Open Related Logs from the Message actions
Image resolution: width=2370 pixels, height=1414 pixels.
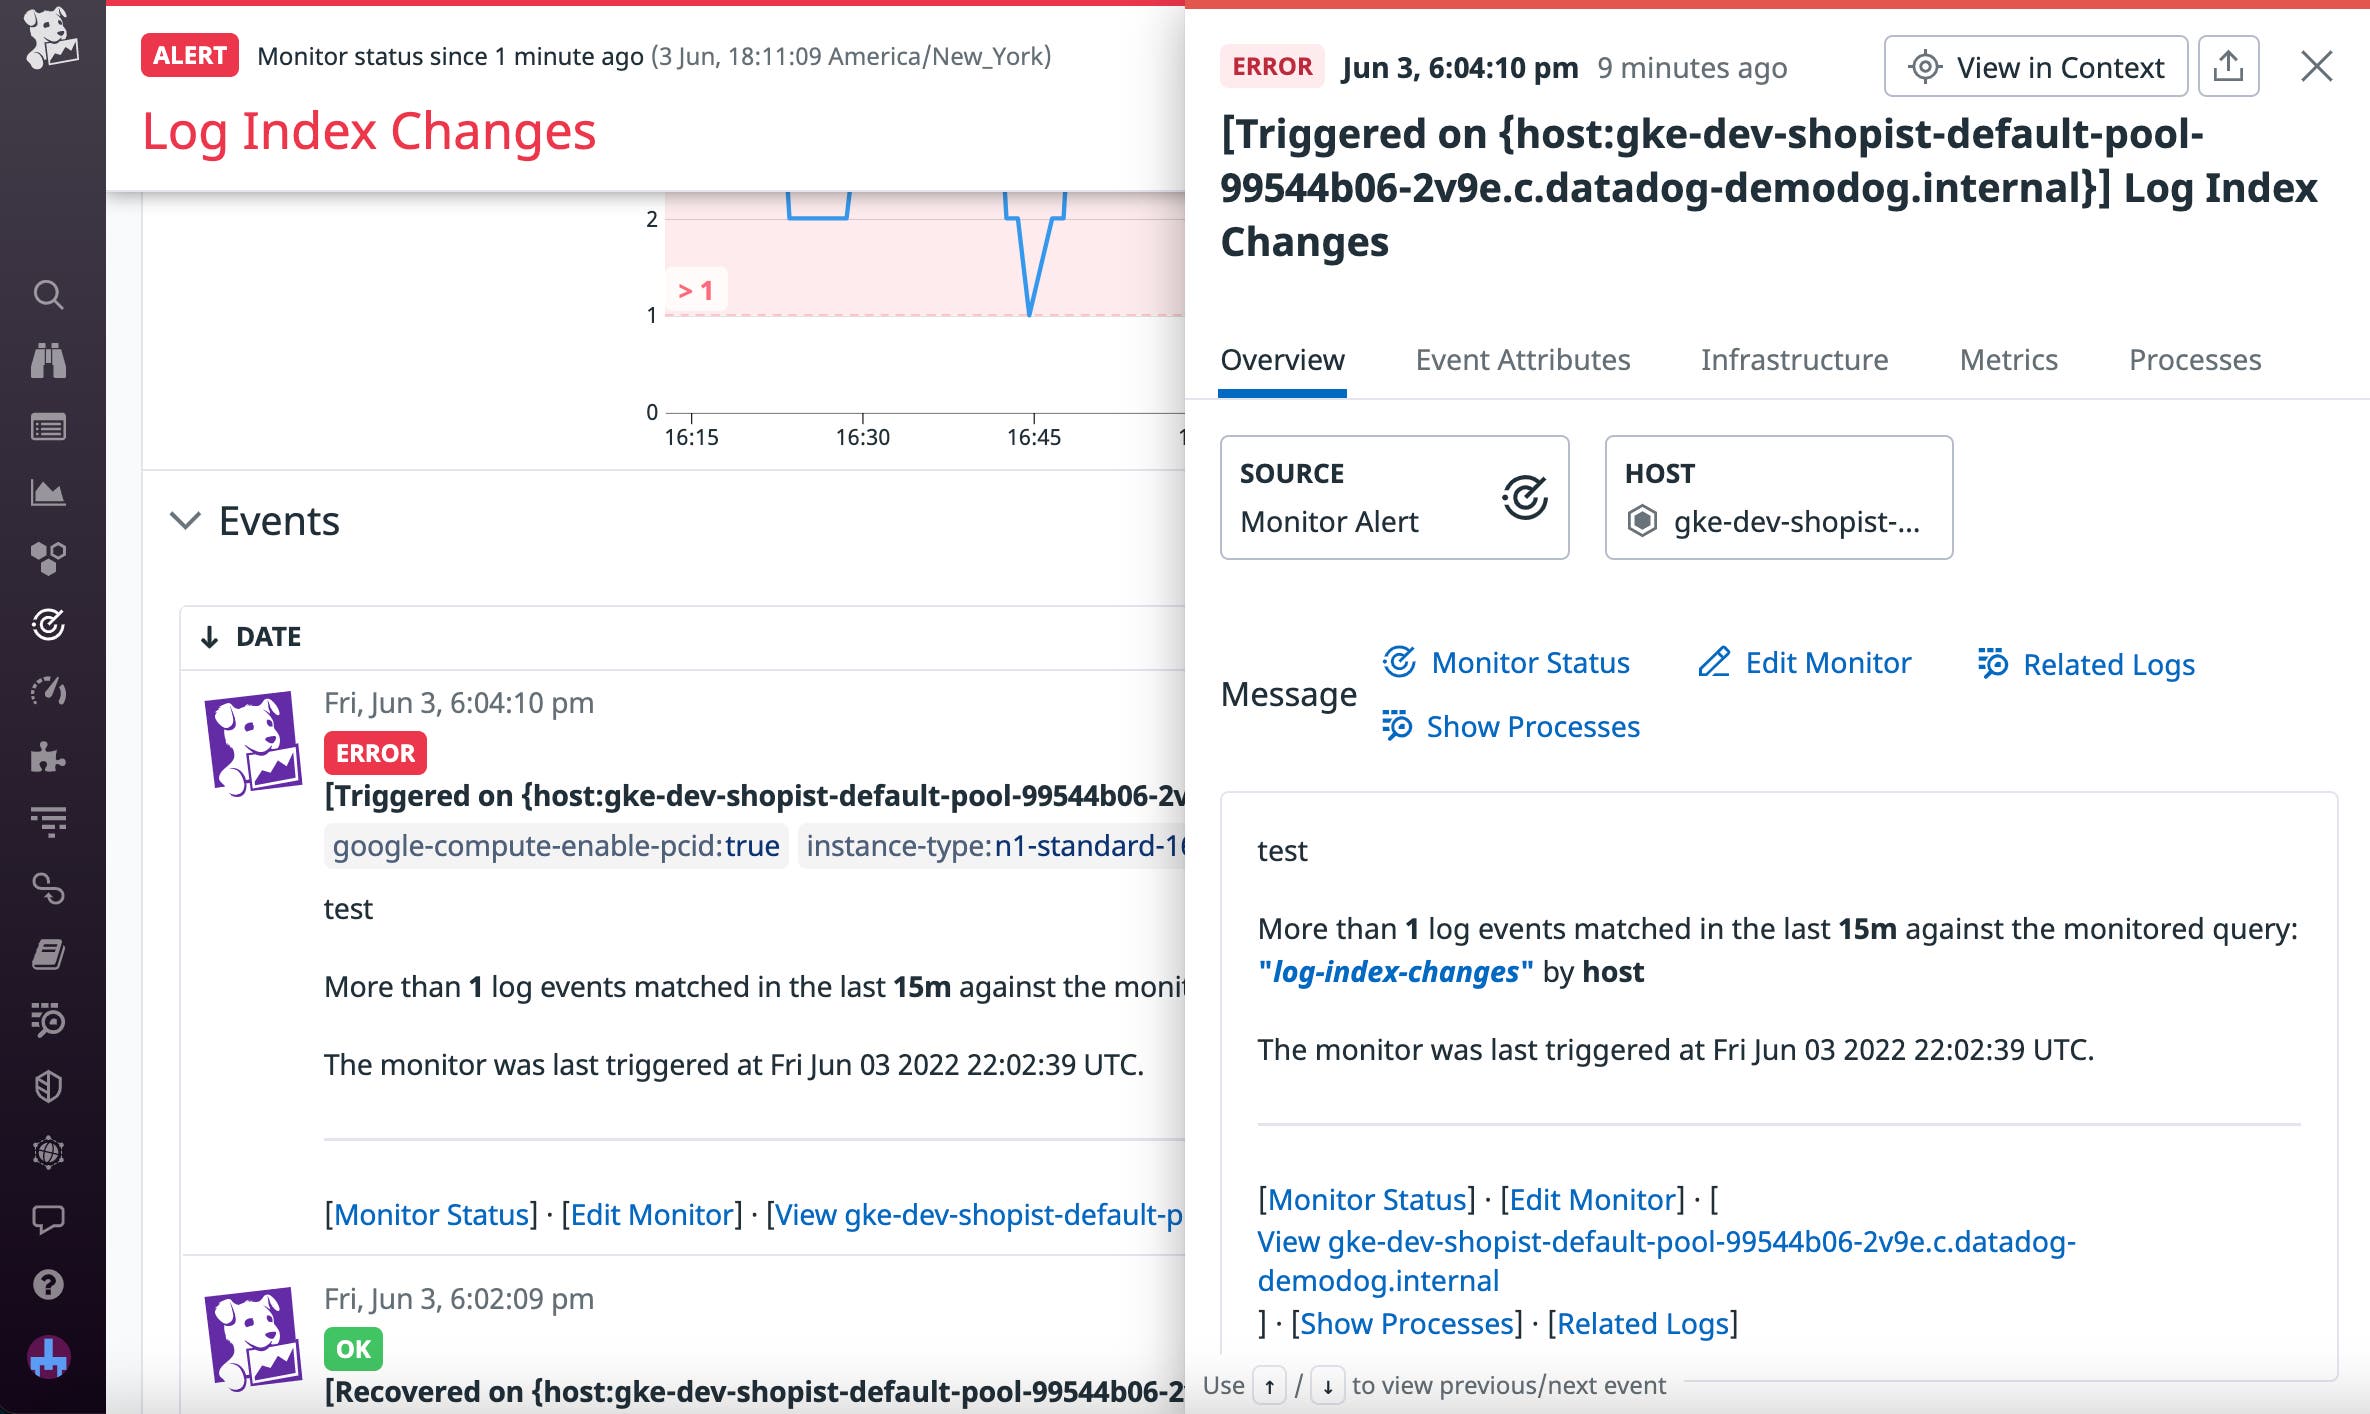pyautogui.click(x=2107, y=663)
